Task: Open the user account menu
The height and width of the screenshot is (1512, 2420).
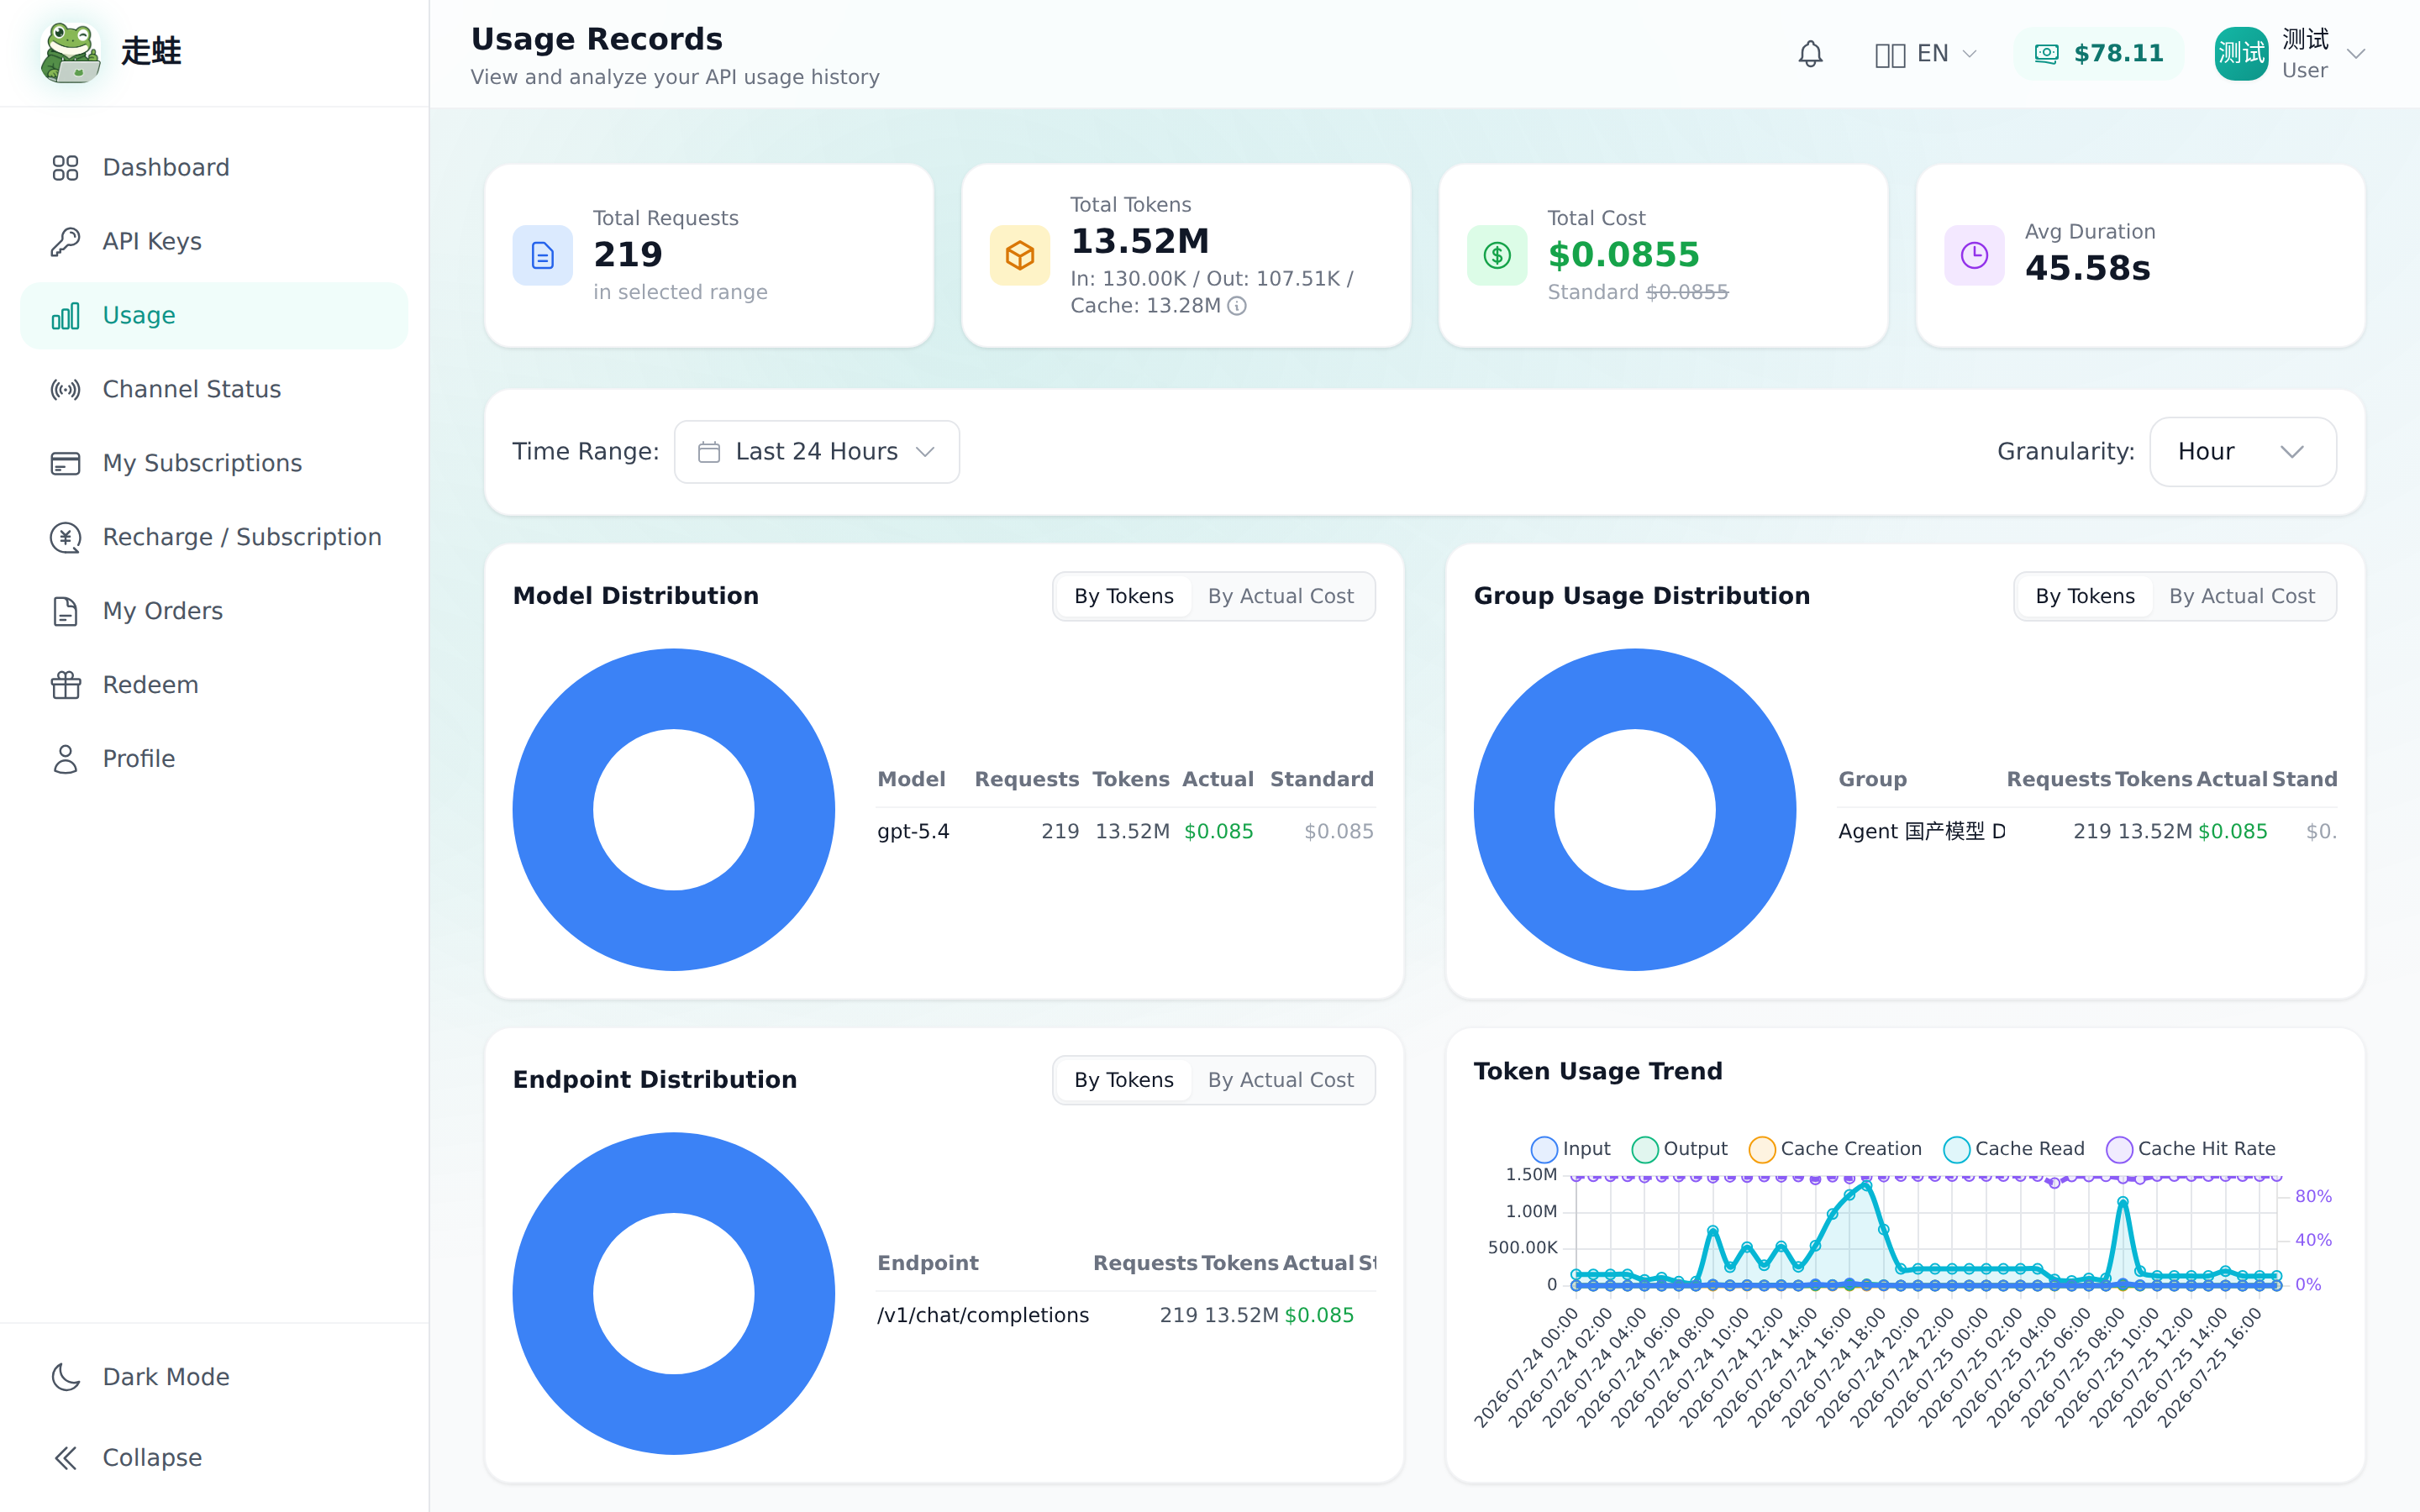Action: coord(2290,53)
